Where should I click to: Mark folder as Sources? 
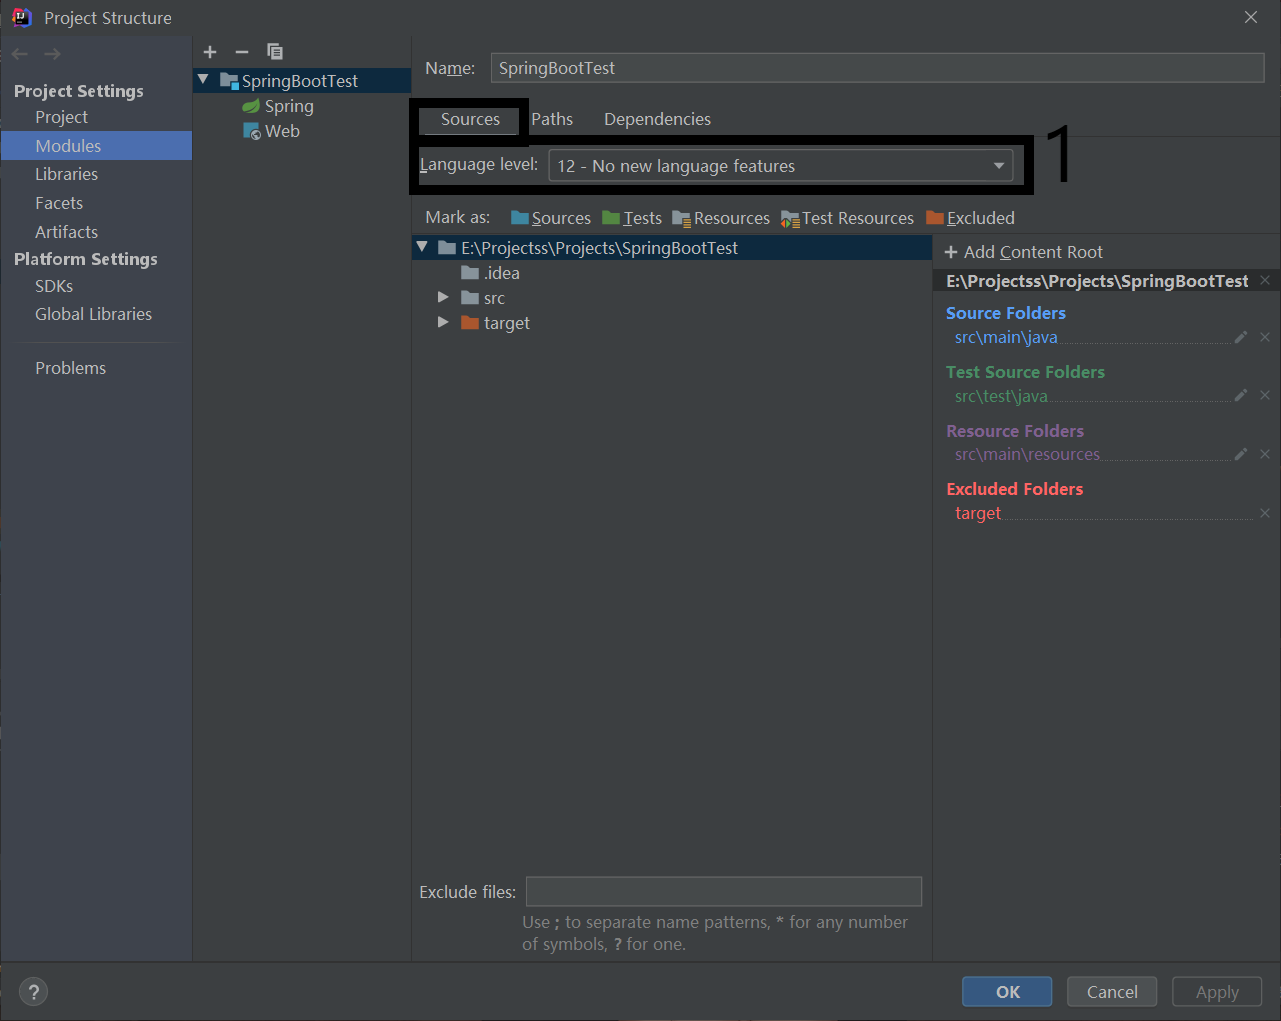(x=551, y=218)
